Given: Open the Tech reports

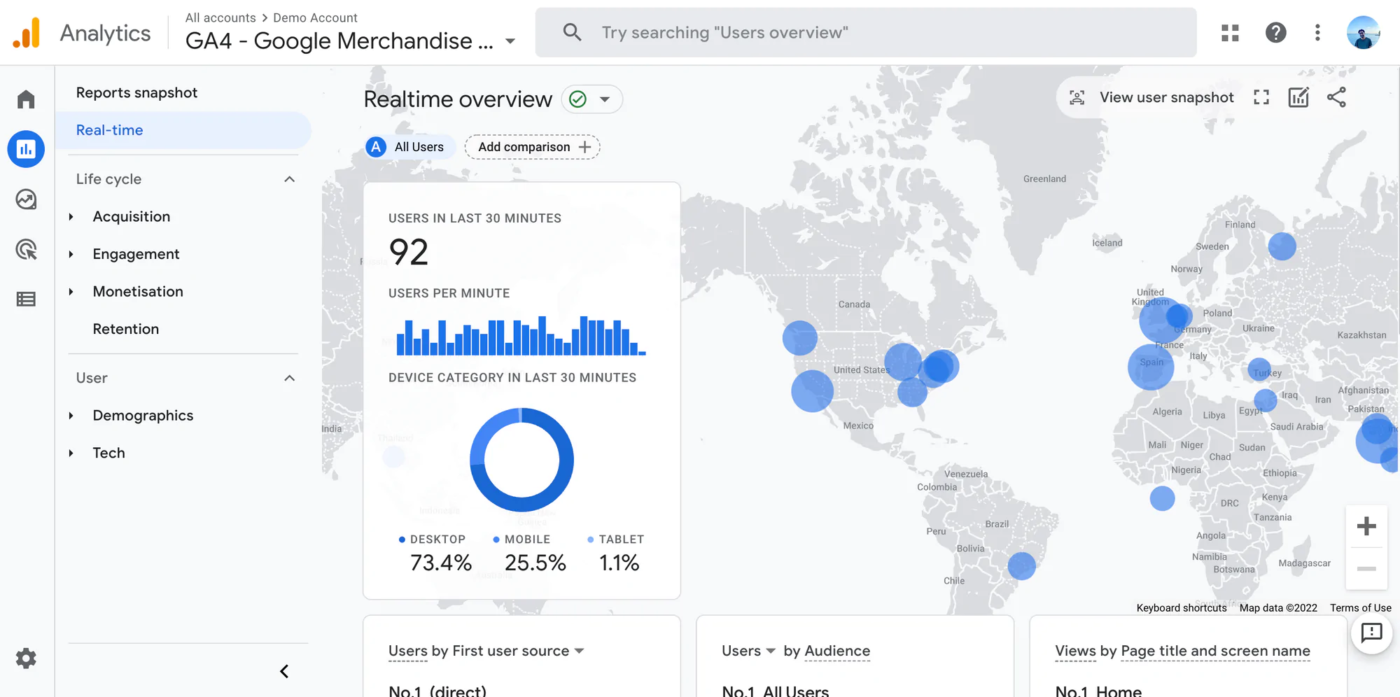Looking at the screenshot, I should (109, 453).
